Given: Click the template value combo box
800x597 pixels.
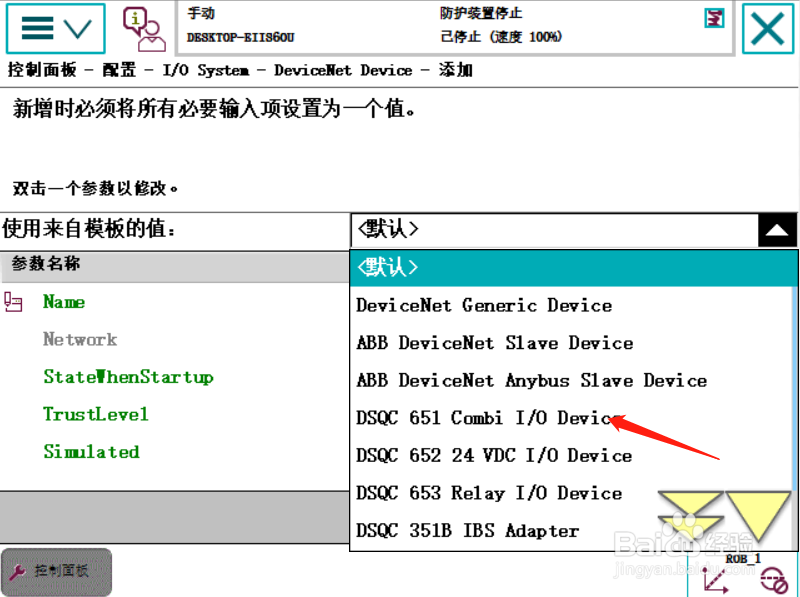Looking at the screenshot, I should tap(555, 230).
